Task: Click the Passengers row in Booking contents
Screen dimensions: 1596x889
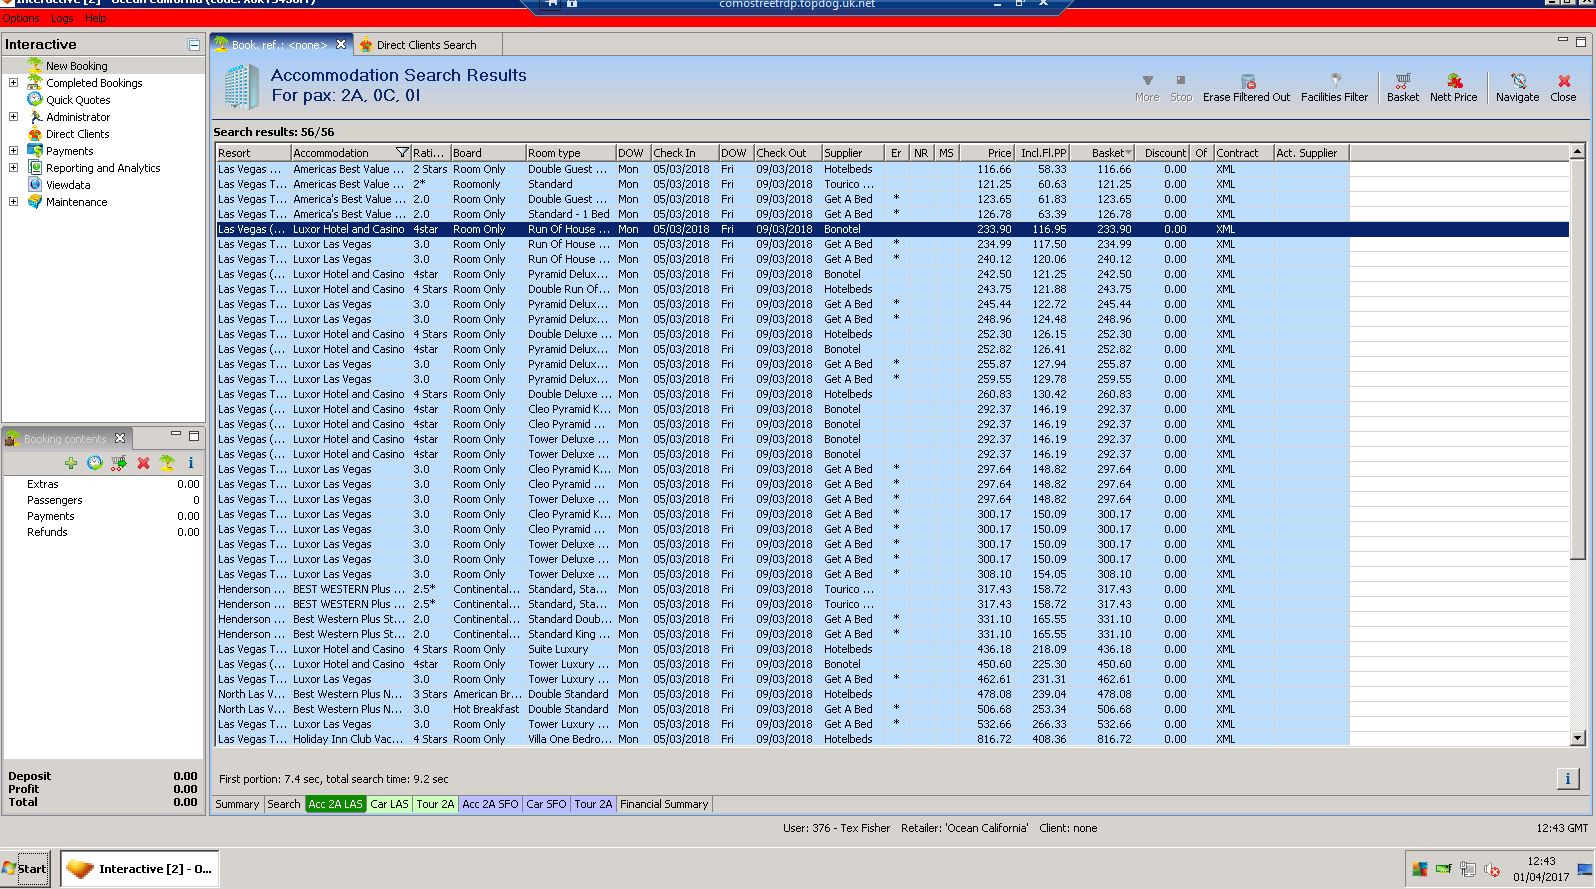Action: coord(103,500)
